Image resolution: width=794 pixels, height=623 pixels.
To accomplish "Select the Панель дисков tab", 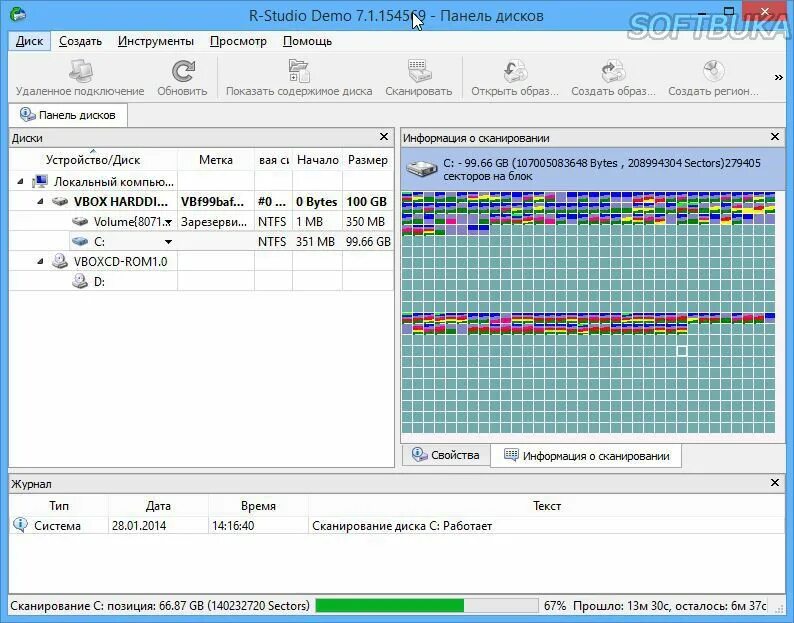I will tap(68, 115).
